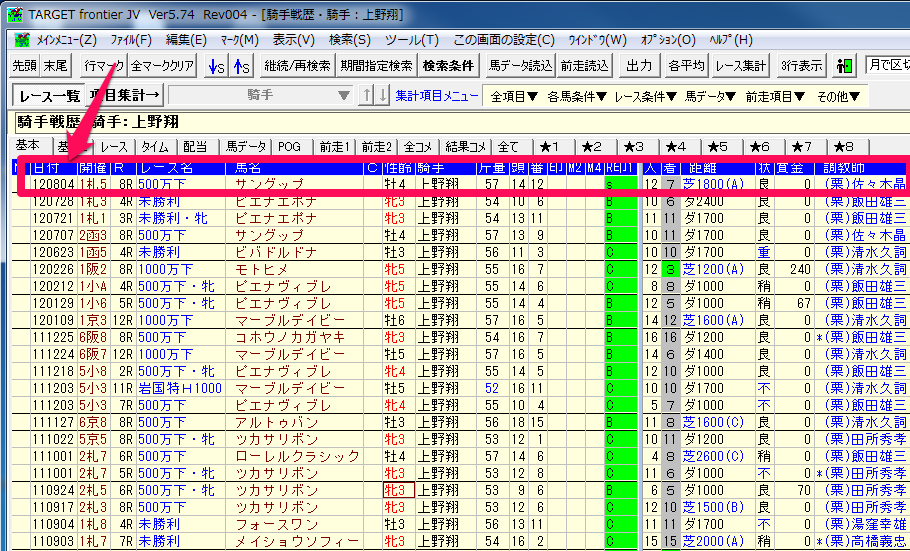Click 期間指定検索 button
The image size is (910, 551).
coord(376,66)
